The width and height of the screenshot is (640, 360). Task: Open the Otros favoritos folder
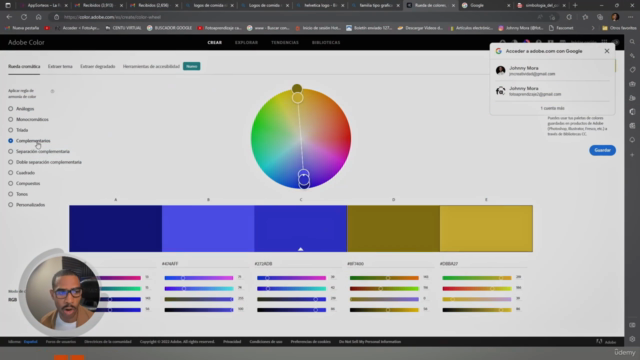pos(619,28)
